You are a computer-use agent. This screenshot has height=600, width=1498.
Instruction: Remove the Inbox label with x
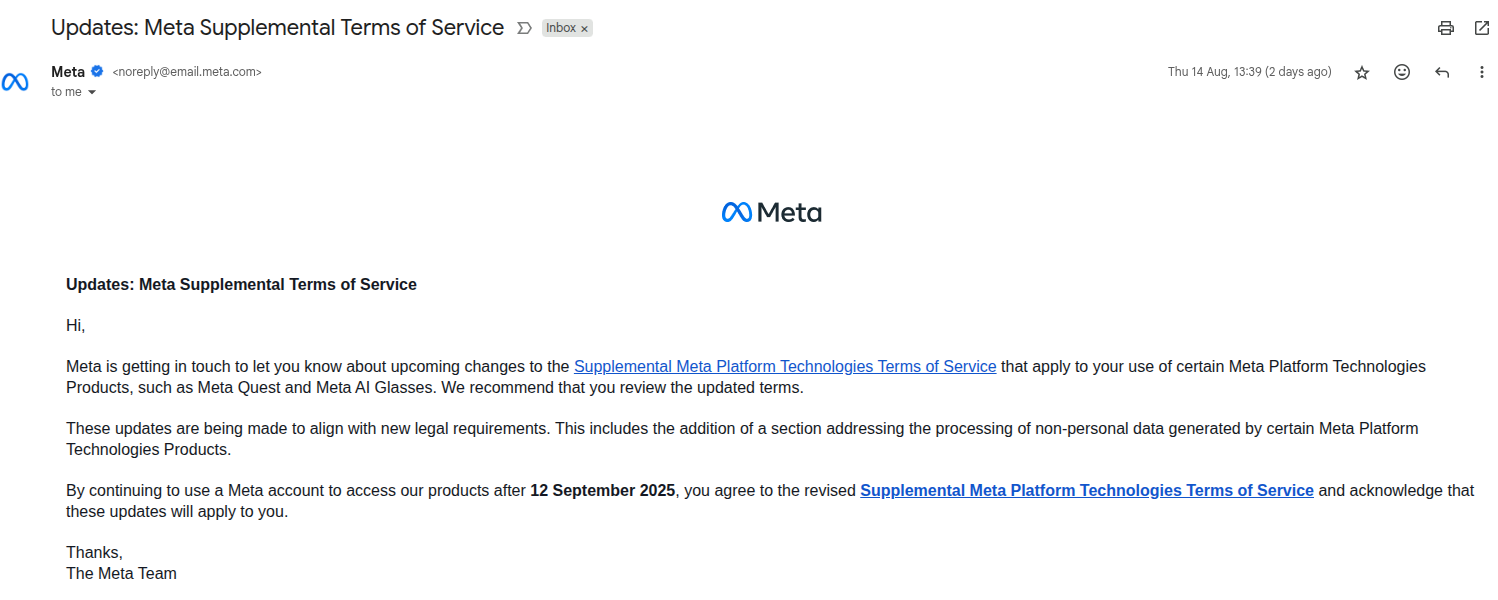coord(585,29)
